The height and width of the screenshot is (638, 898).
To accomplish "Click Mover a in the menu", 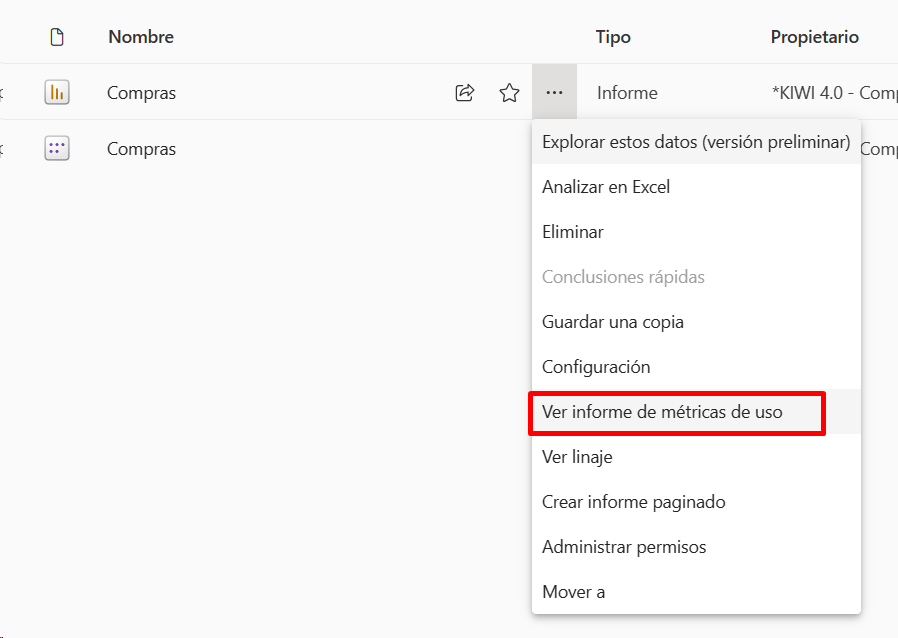I will (696, 592).
